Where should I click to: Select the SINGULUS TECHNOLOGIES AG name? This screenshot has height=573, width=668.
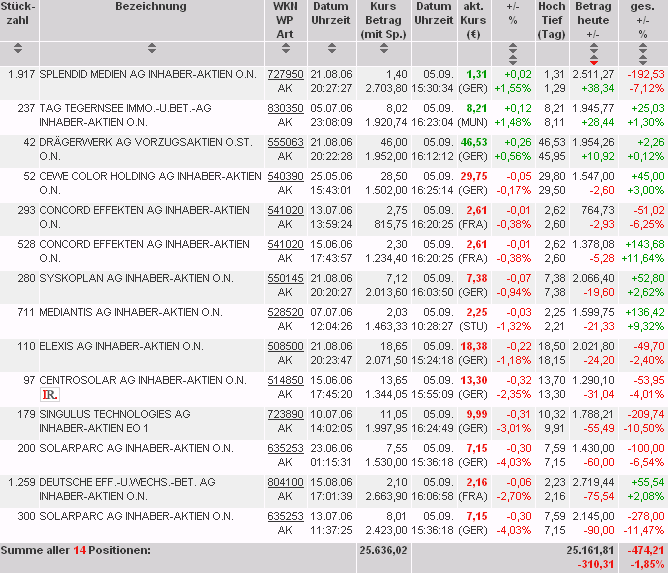[x=115, y=415]
